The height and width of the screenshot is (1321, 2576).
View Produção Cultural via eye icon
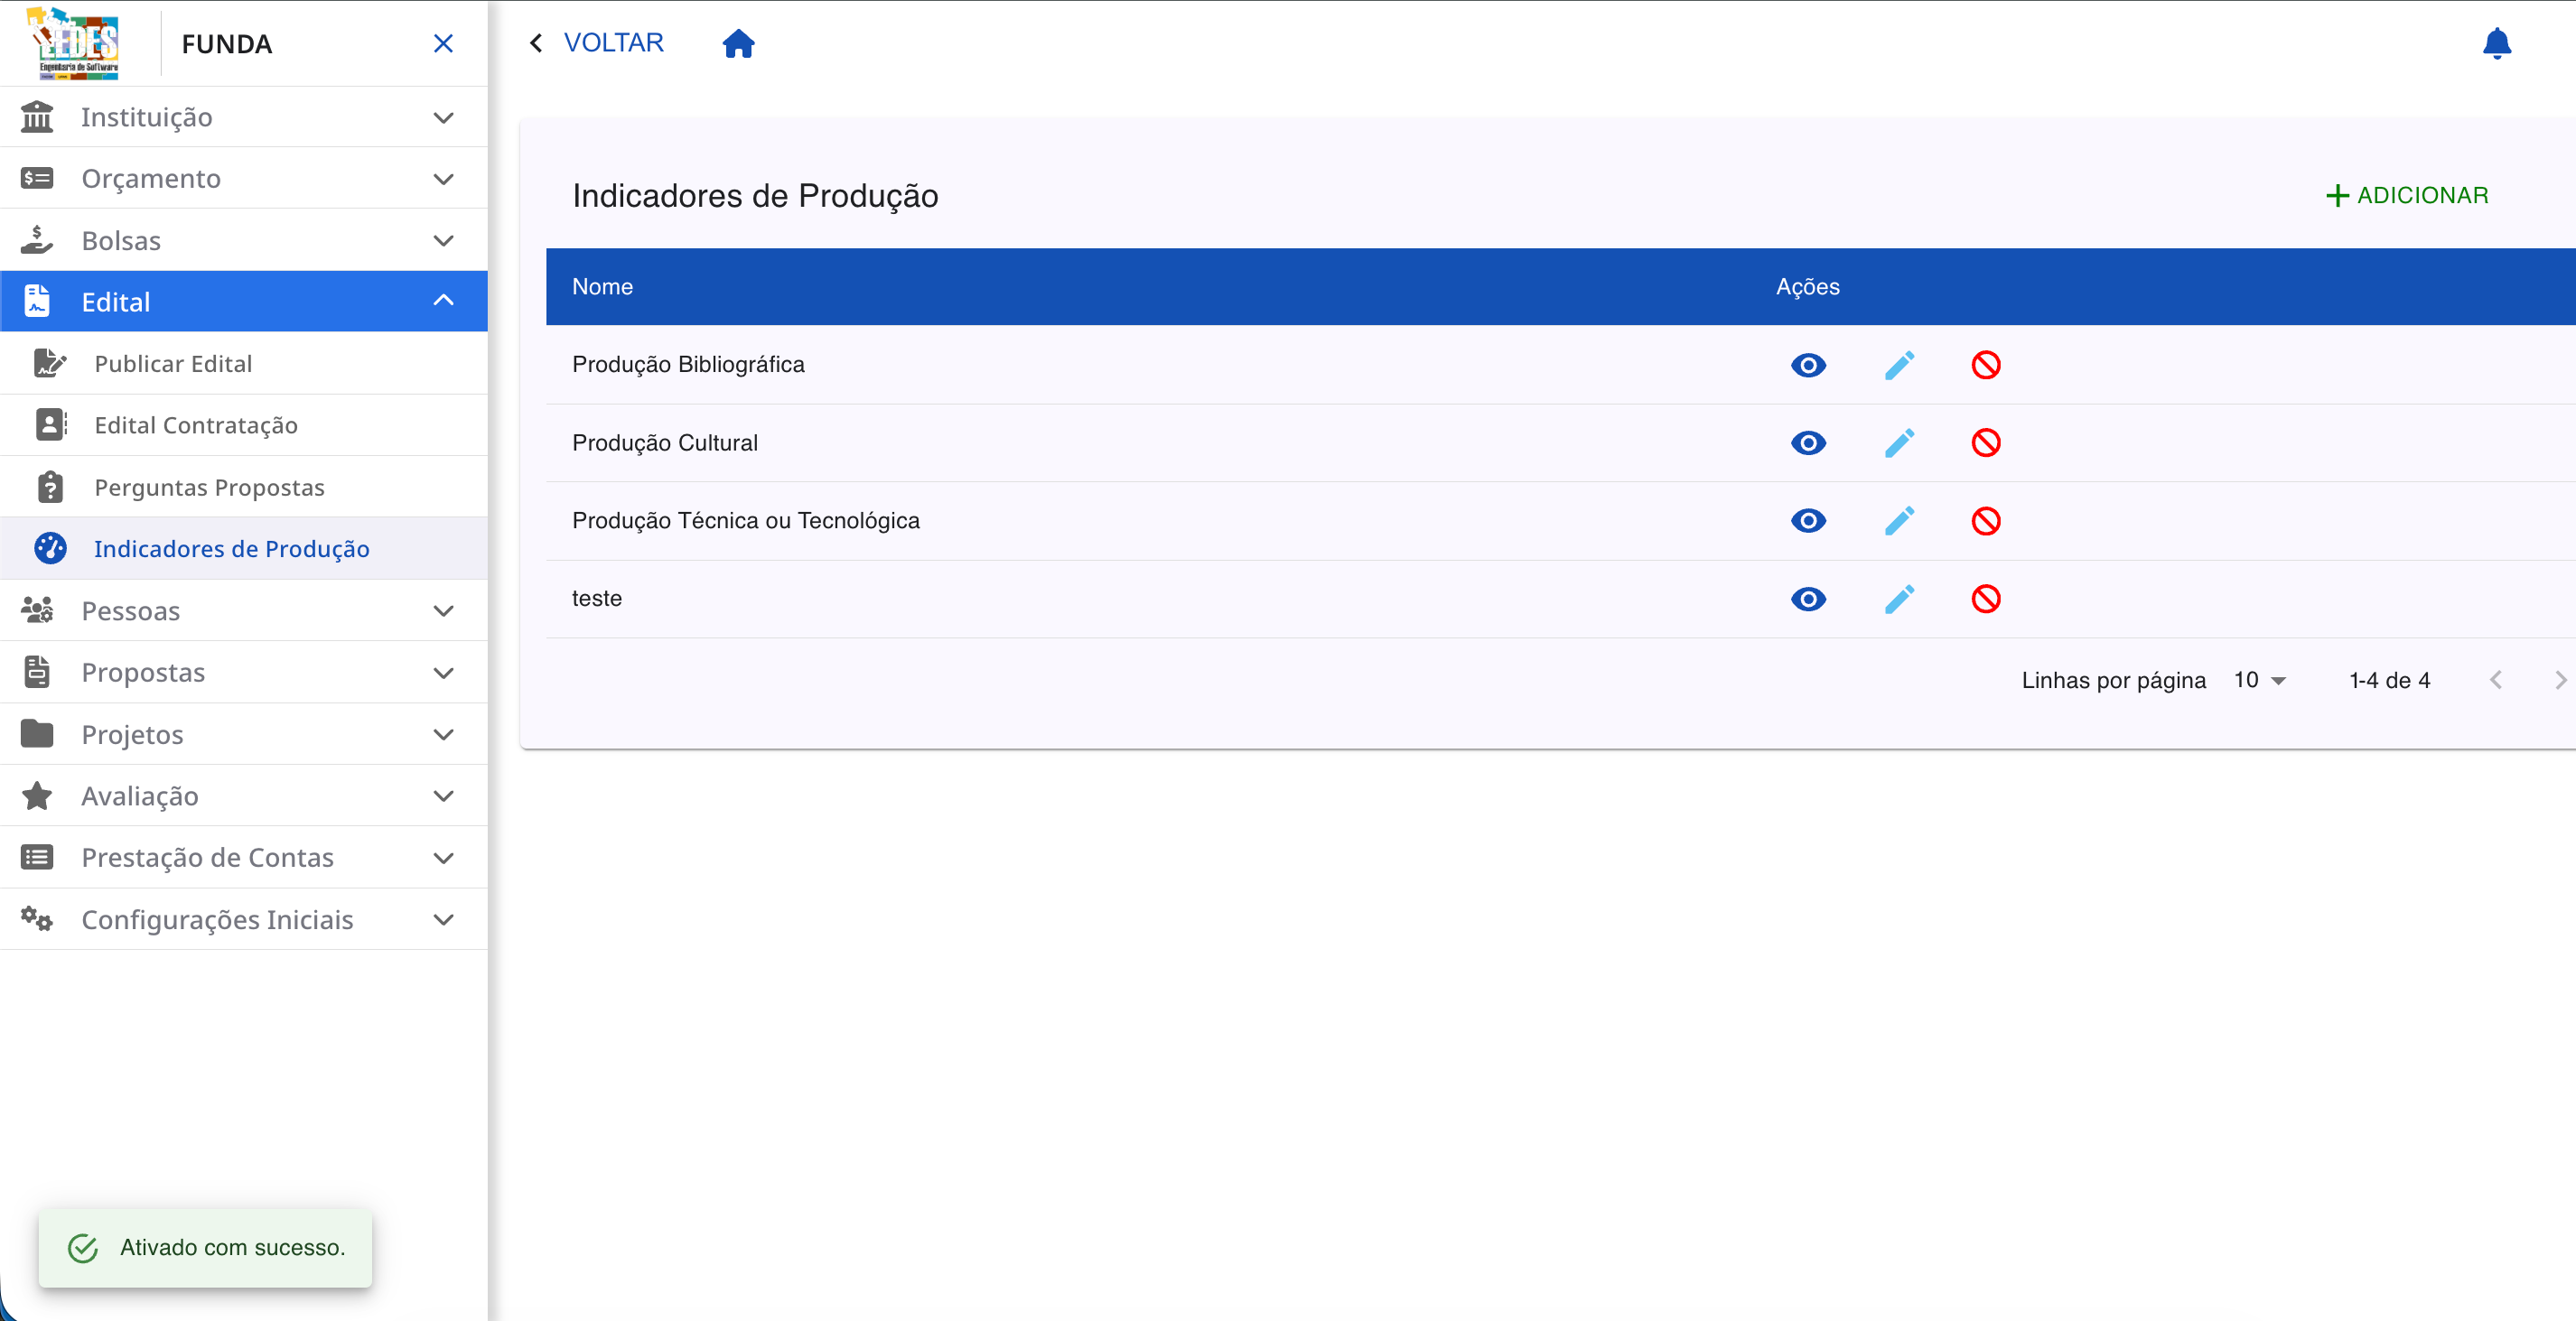point(1808,443)
